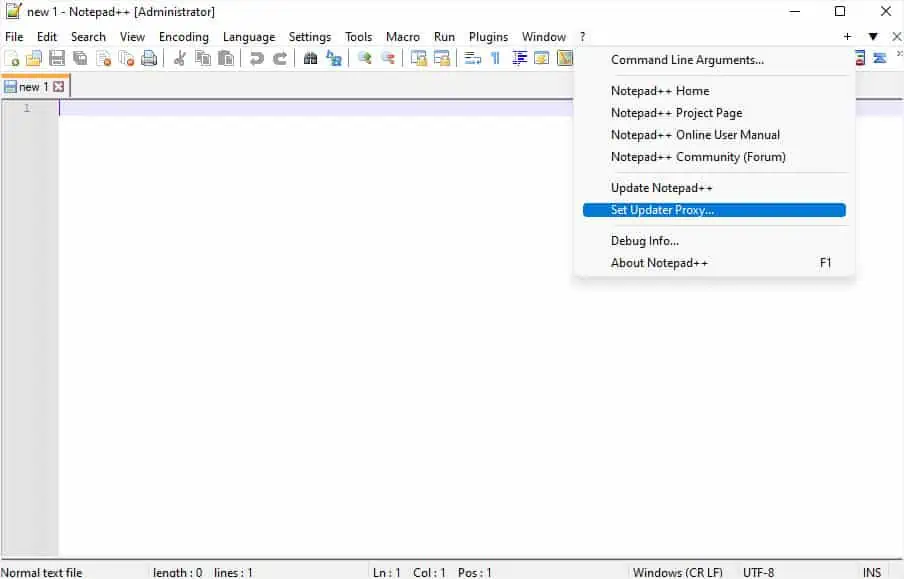Select the Zoom In magnifier icon
The width and height of the screenshot is (904, 579).
tap(363, 58)
